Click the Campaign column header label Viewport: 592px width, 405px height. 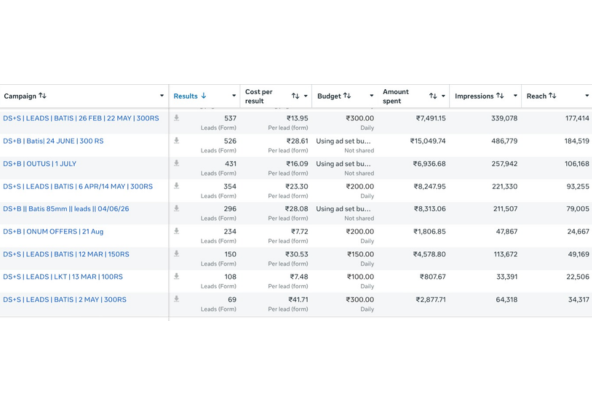tap(20, 96)
